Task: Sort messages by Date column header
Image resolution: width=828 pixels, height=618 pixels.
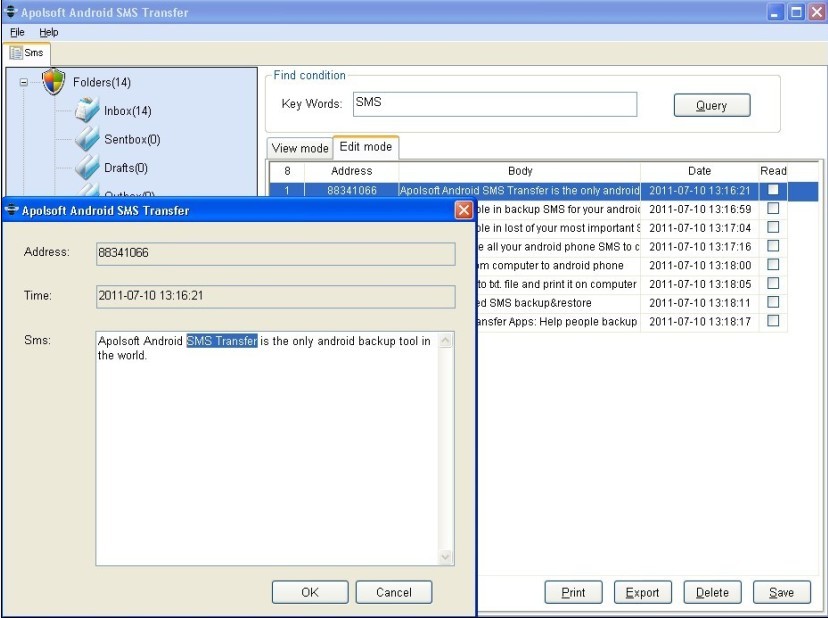Action: [699, 171]
